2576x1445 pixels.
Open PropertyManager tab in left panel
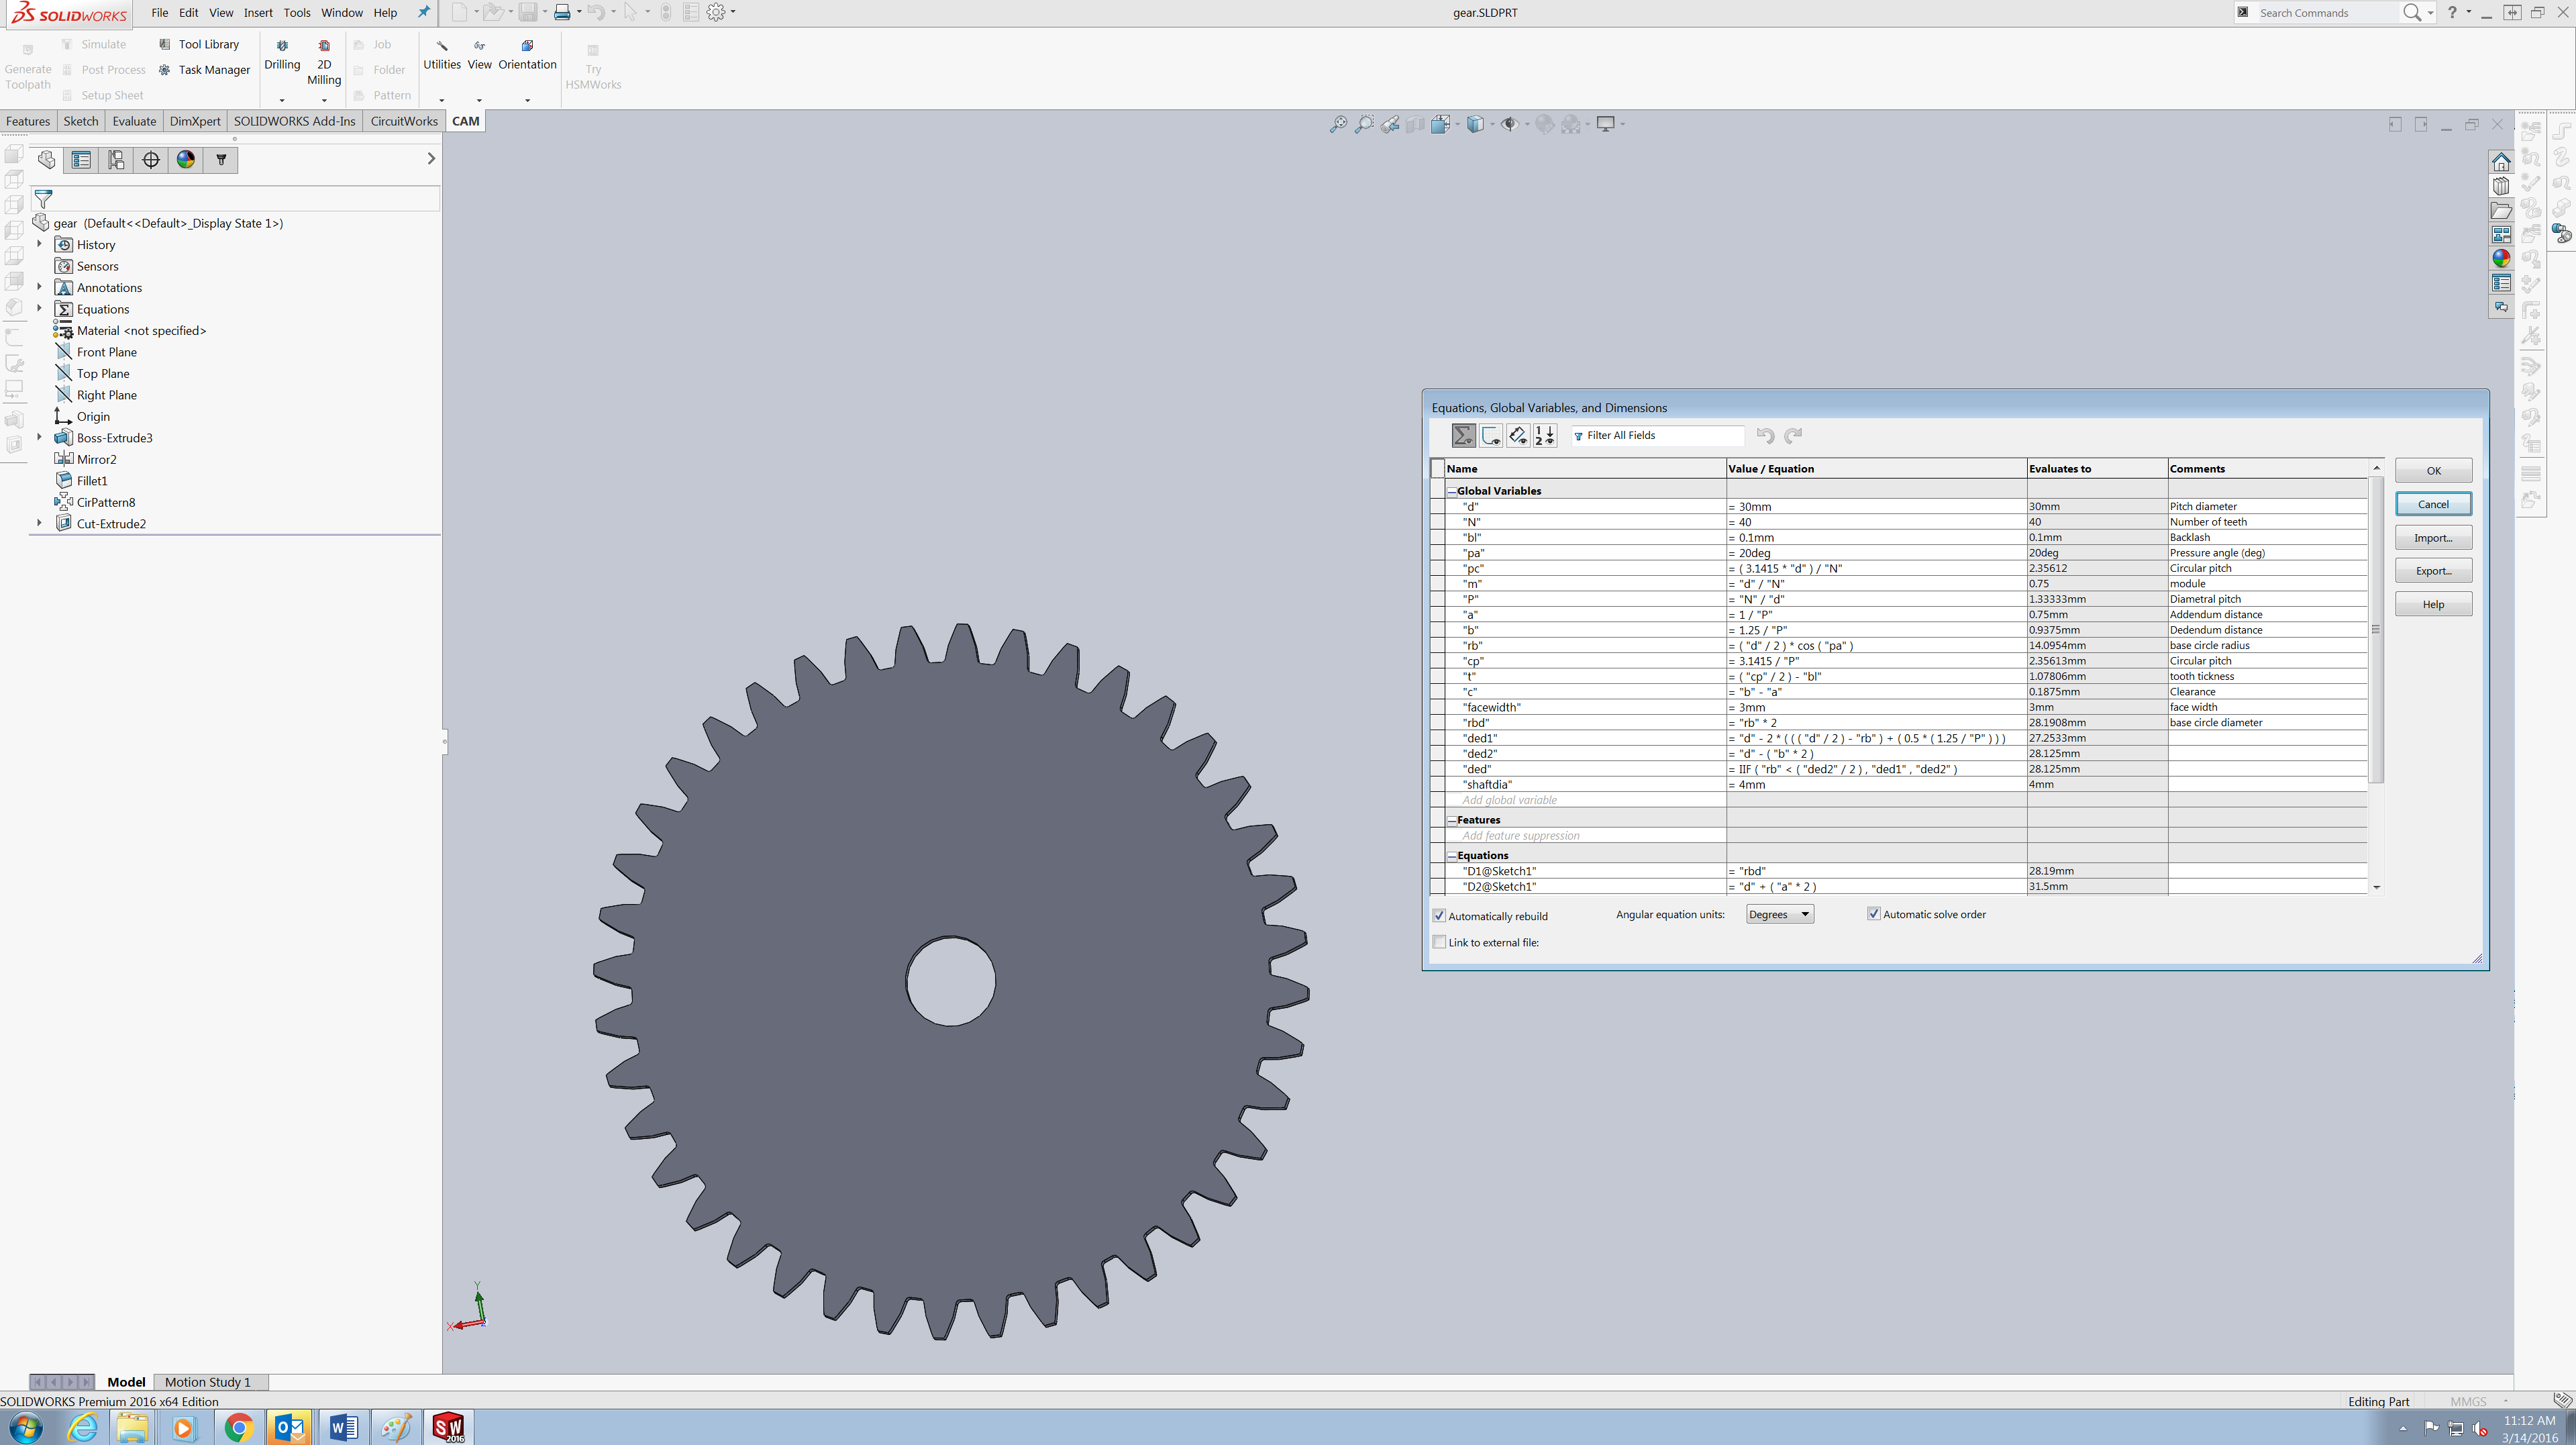(x=82, y=160)
